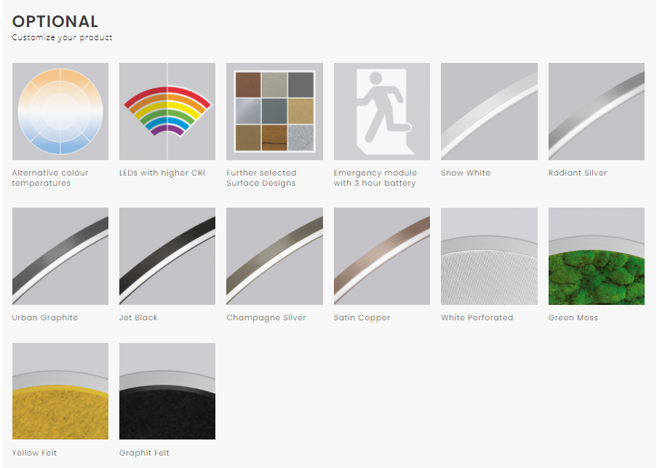Click the 'Jet Black' caption text
Image resolution: width=657 pixels, height=468 pixels.
point(138,318)
